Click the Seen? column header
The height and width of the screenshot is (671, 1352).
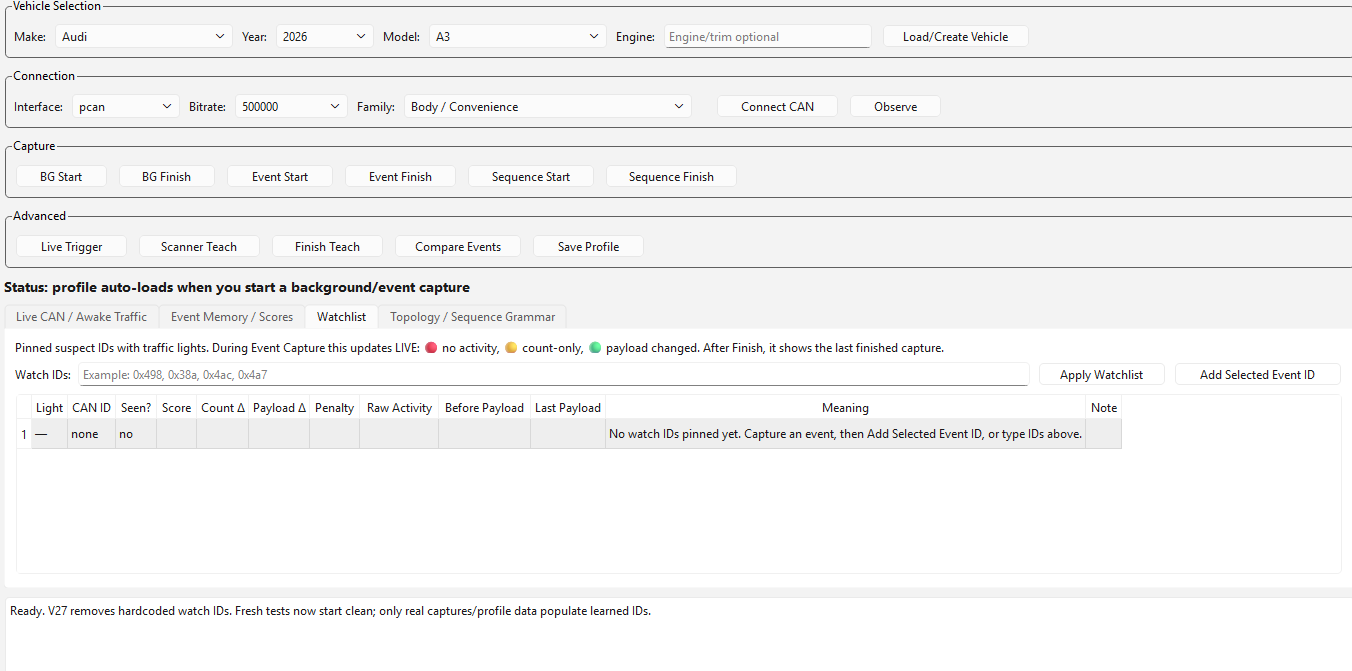pos(136,408)
